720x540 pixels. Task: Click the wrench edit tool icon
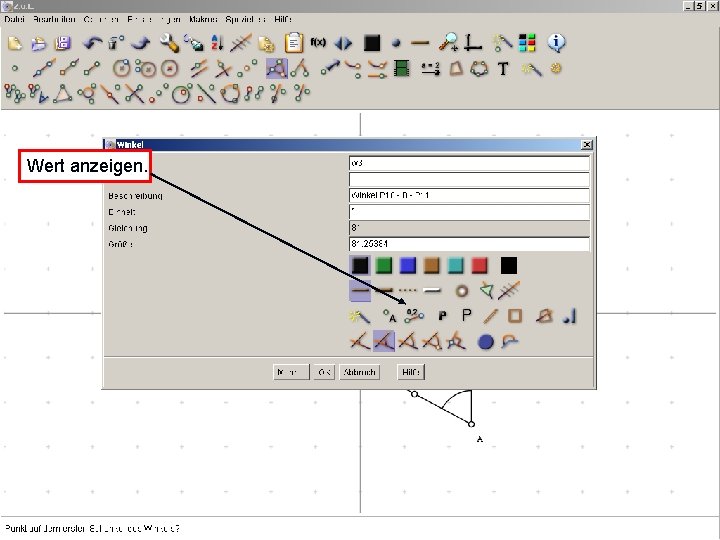(169, 43)
